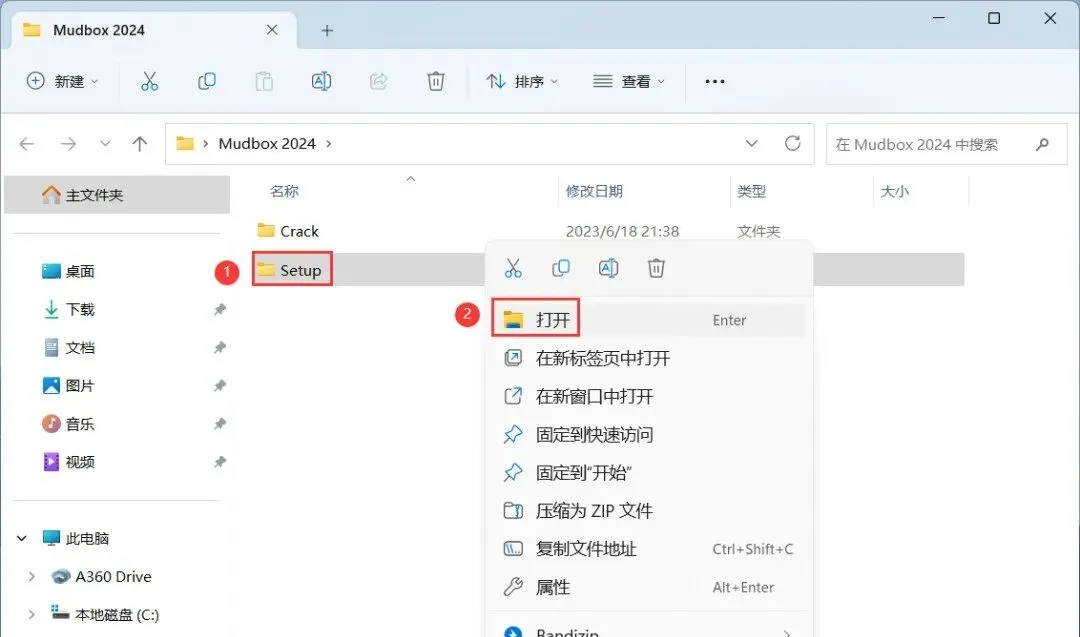Click the search magnifier icon
This screenshot has width=1080, height=637.
pyautogui.click(x=1042, y=144)
